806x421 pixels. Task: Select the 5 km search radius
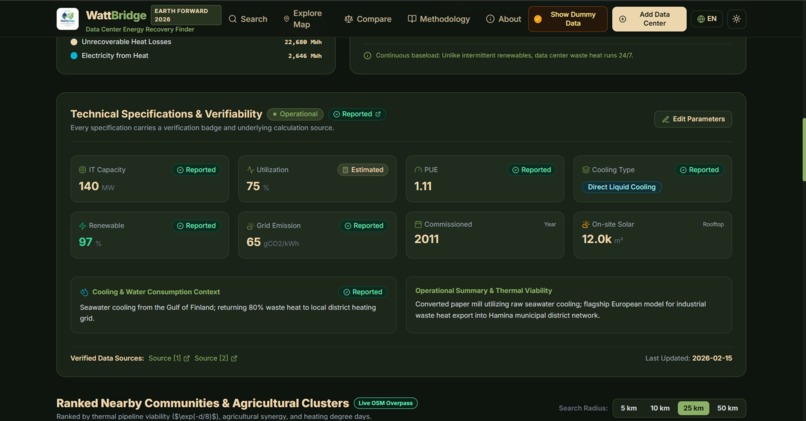click(628, 408)
